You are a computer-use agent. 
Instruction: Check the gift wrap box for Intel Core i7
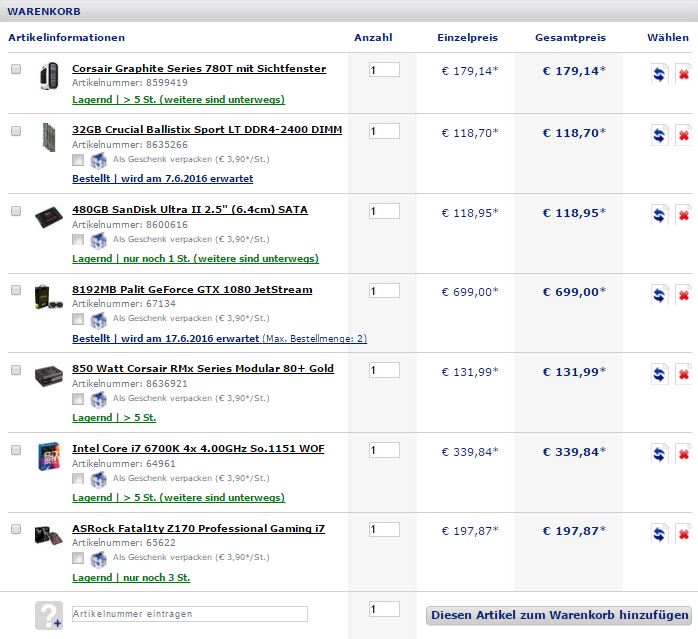click(78, 479)
